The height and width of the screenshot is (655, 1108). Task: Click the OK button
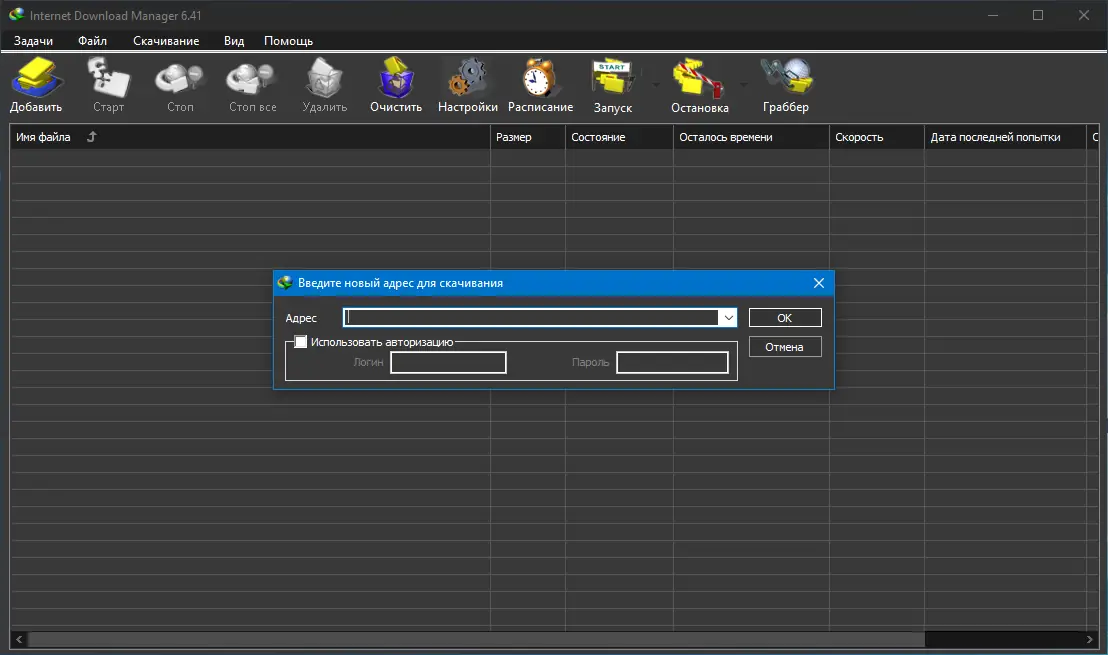click(x=784, y=317)
